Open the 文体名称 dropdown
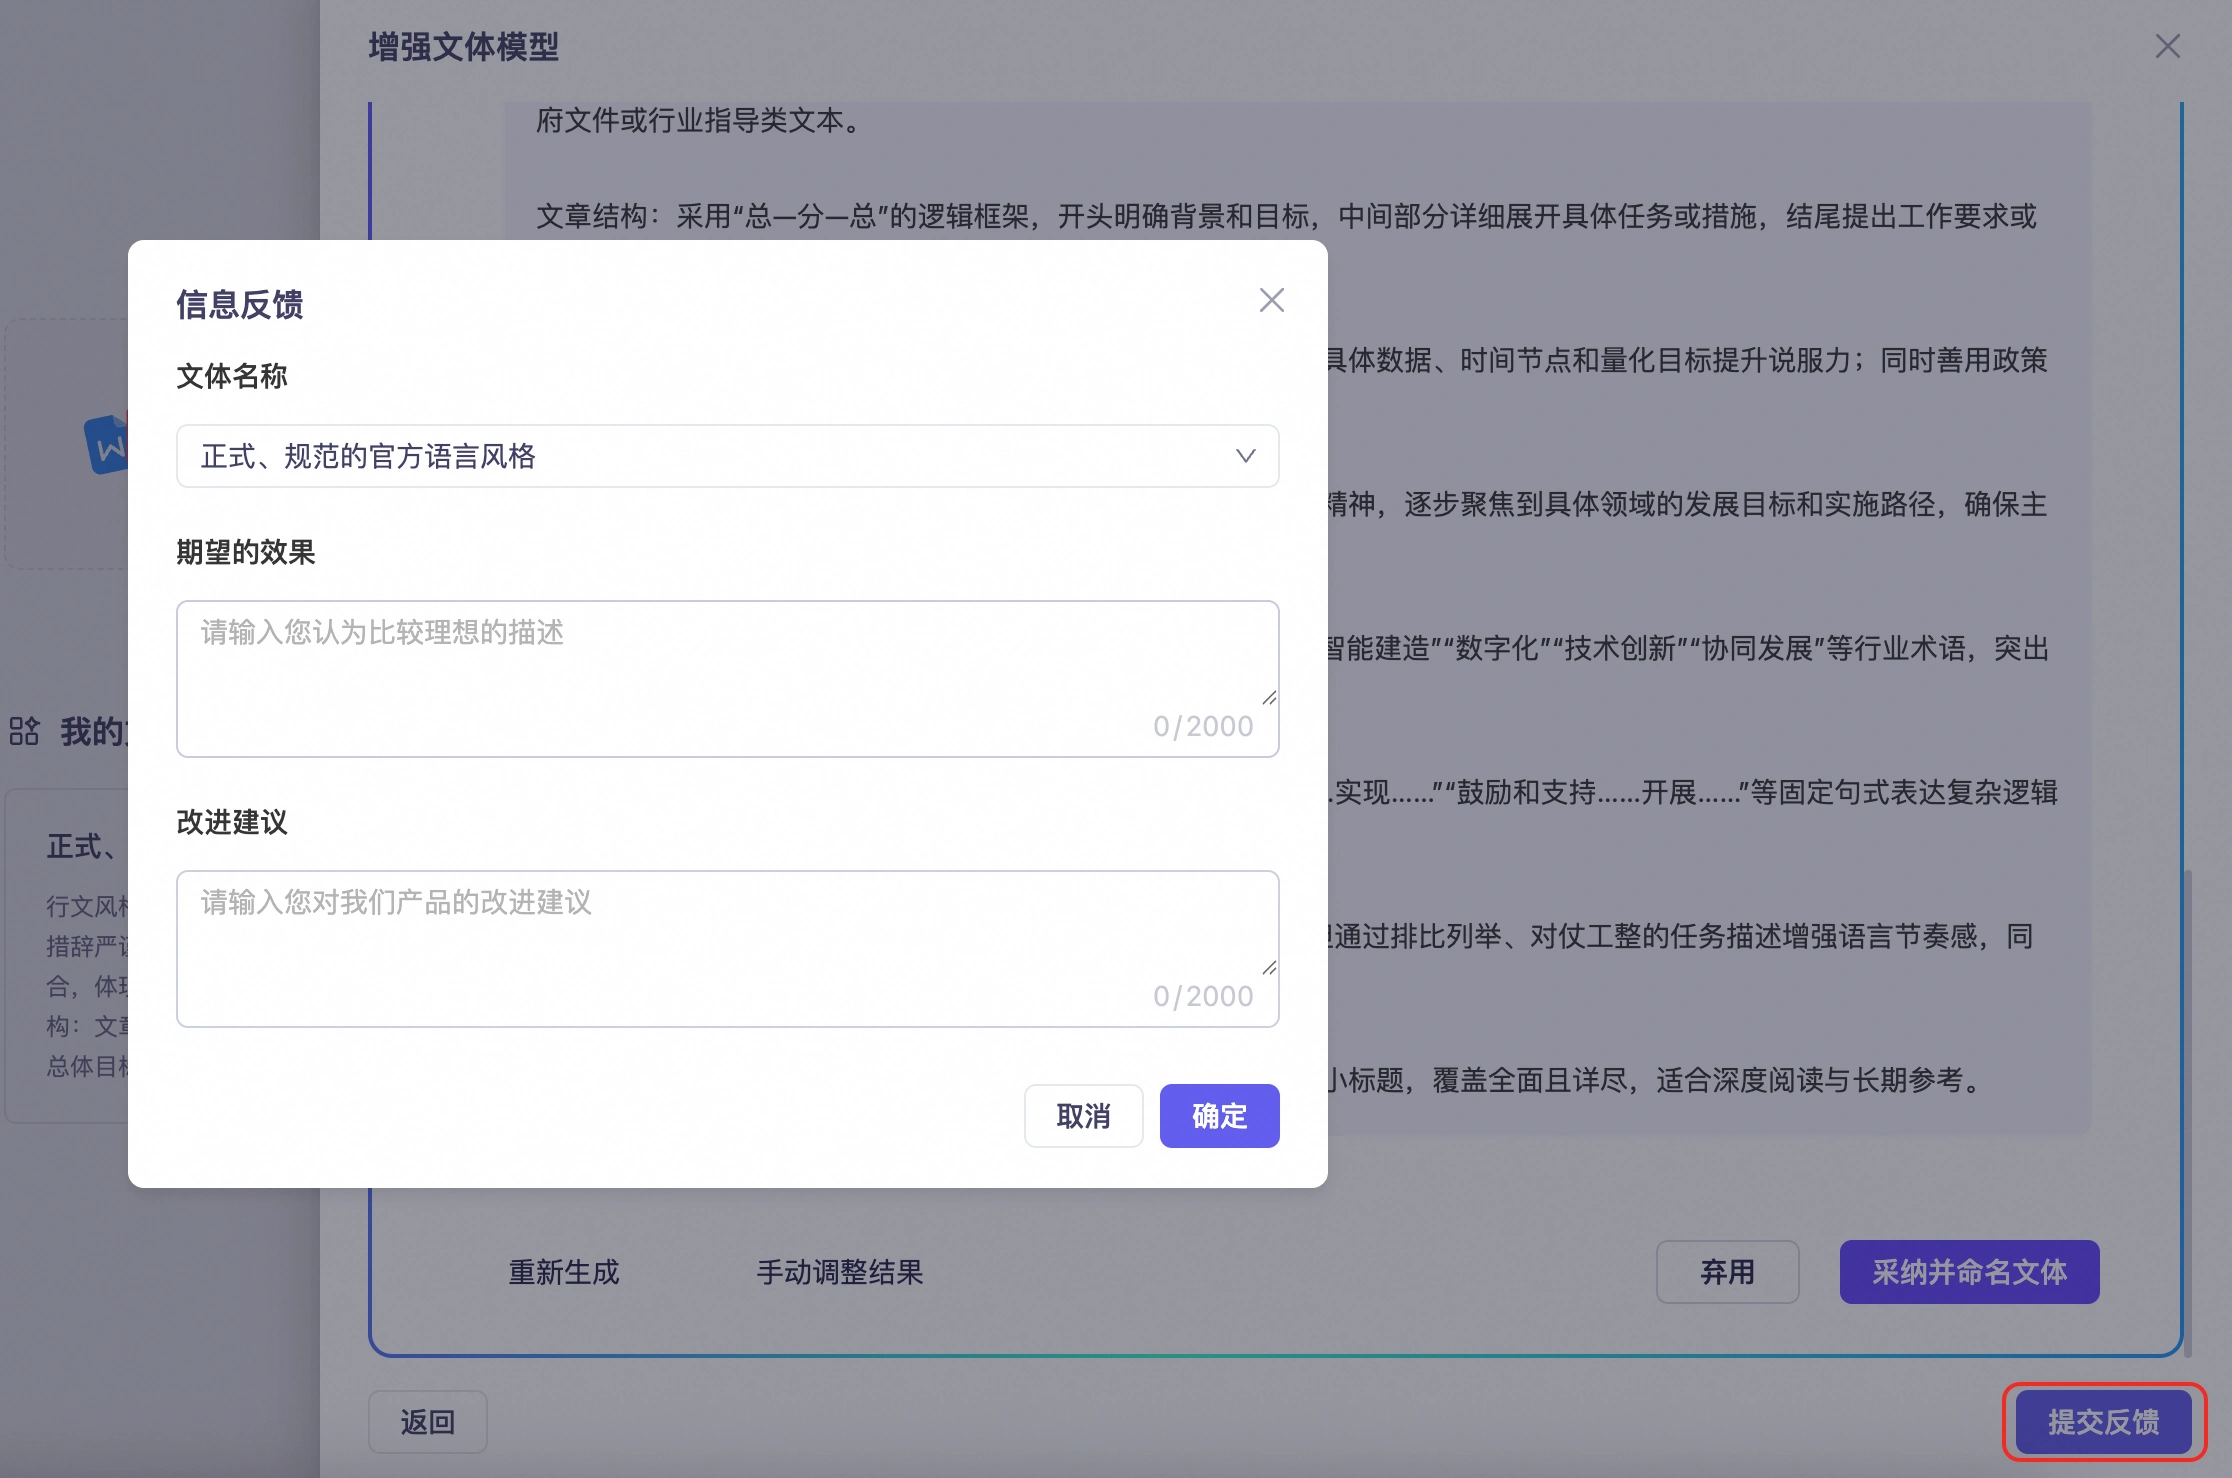2232x1478 pixels. 728,456
